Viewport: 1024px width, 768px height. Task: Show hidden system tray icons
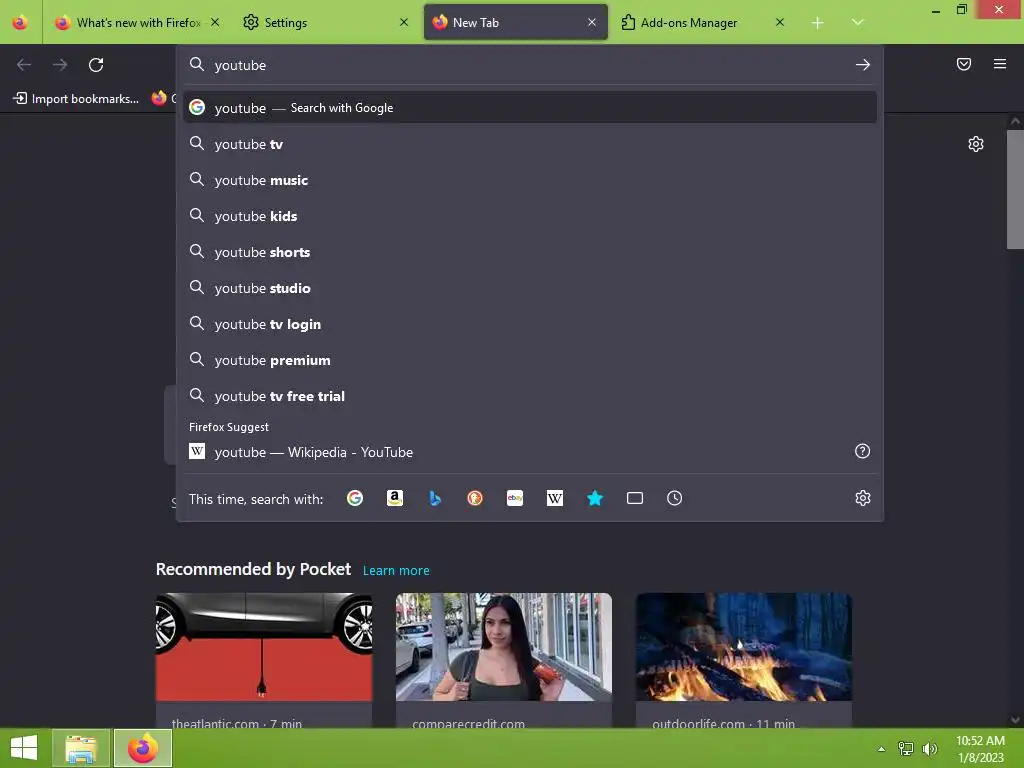tap(882, 749)
